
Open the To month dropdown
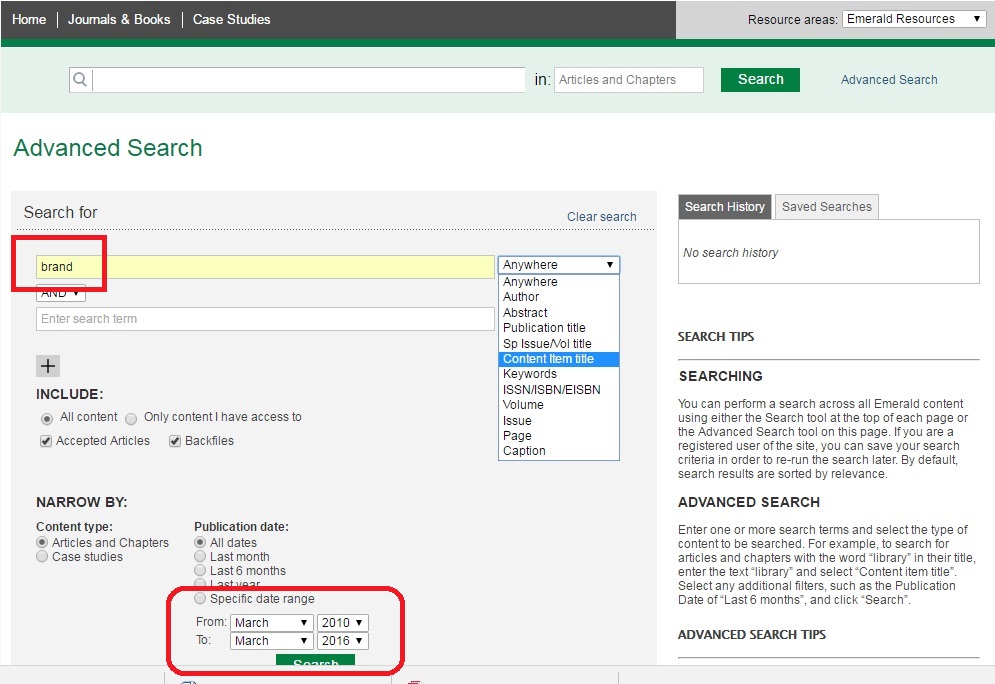(272, 641)
